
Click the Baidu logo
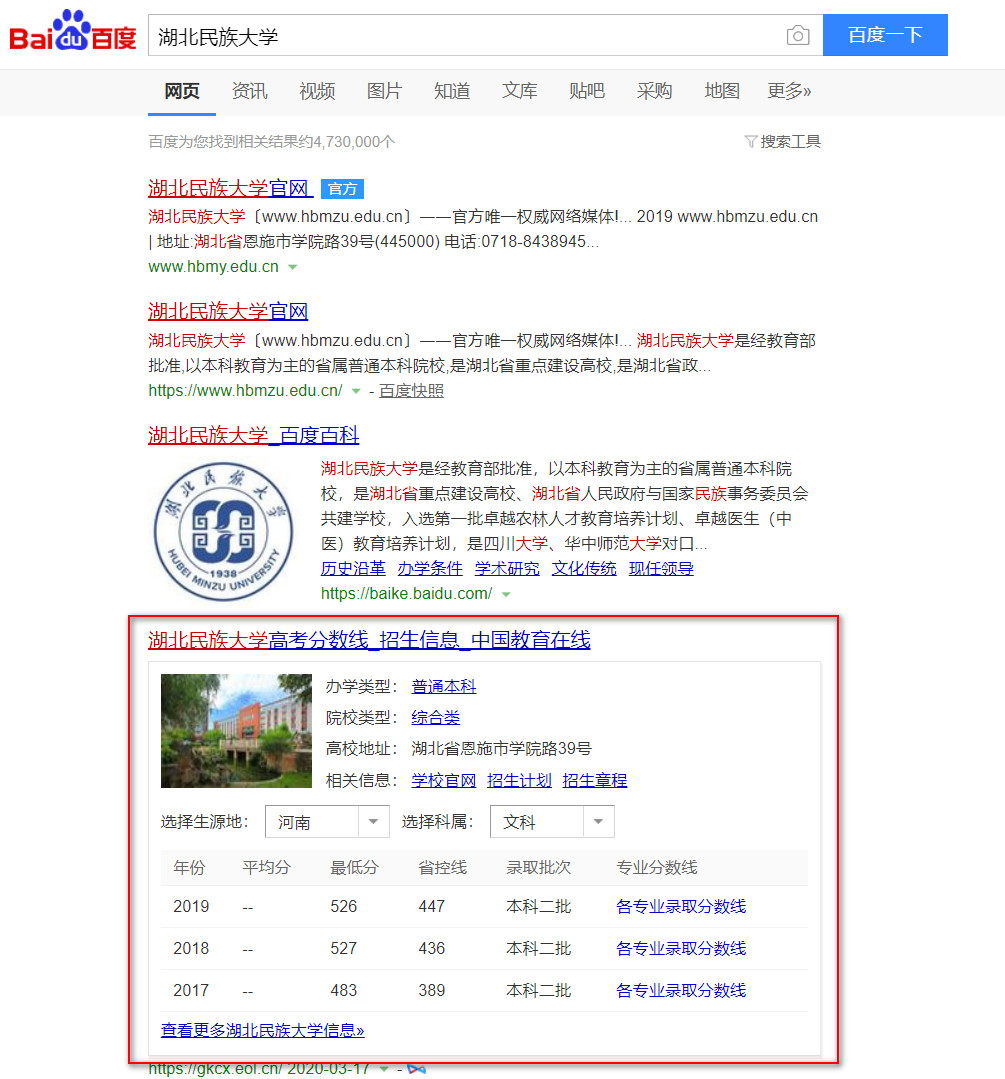click(72, 34)
